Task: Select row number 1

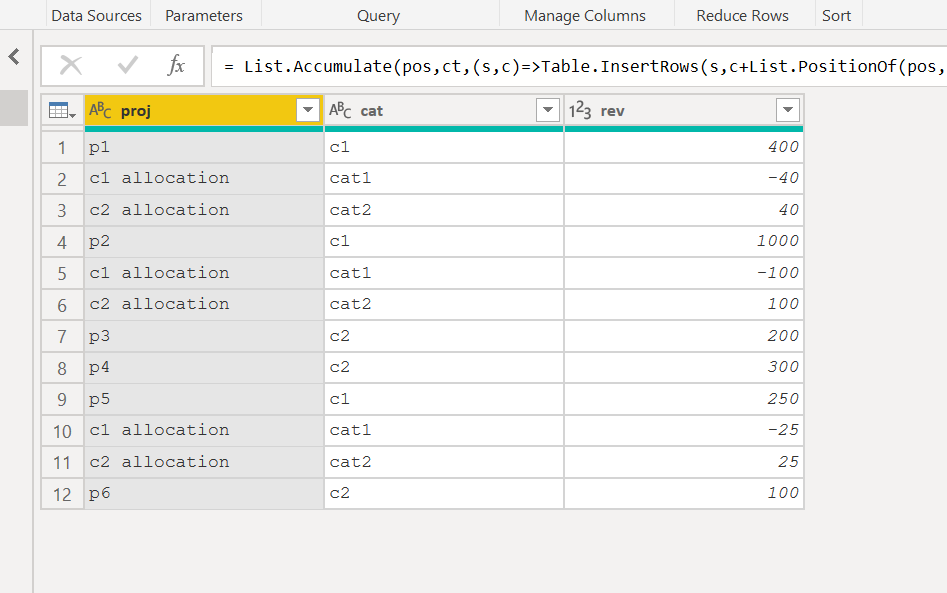Action: (x=62, y=147)
